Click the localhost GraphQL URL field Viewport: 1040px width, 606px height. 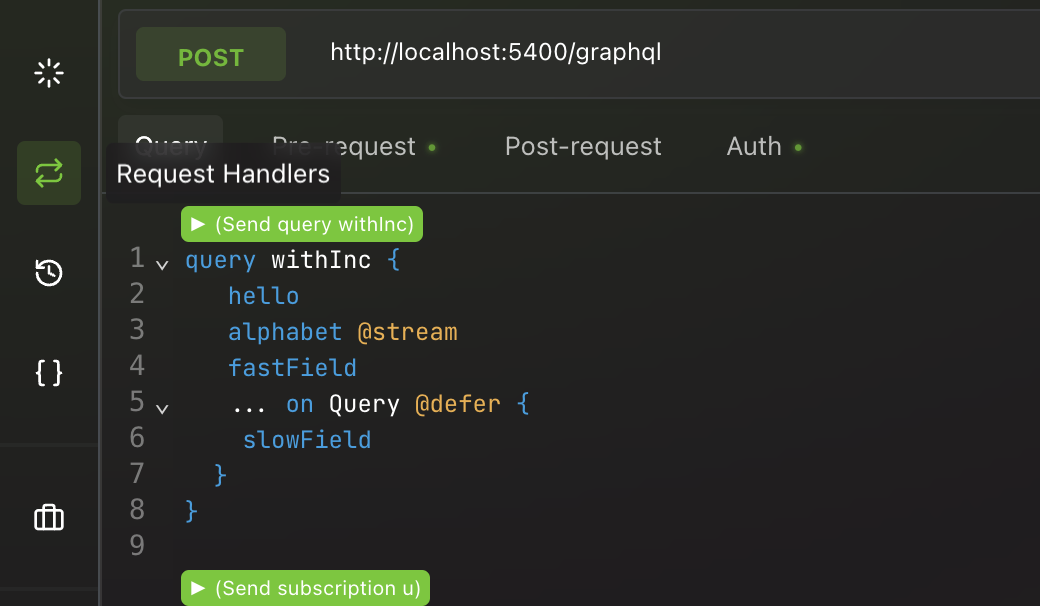(x=496, y=52)
